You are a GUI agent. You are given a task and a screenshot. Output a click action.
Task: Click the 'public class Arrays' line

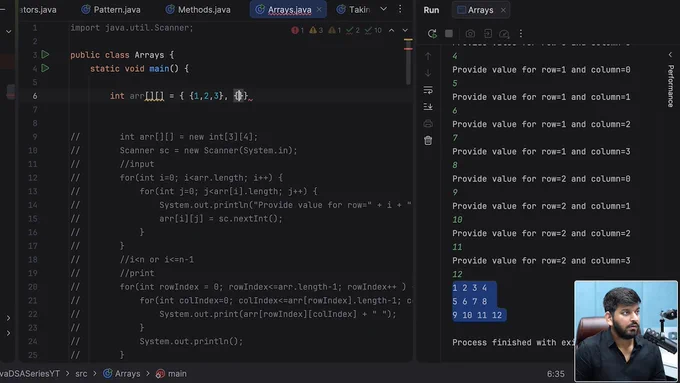tap(122, 55)
